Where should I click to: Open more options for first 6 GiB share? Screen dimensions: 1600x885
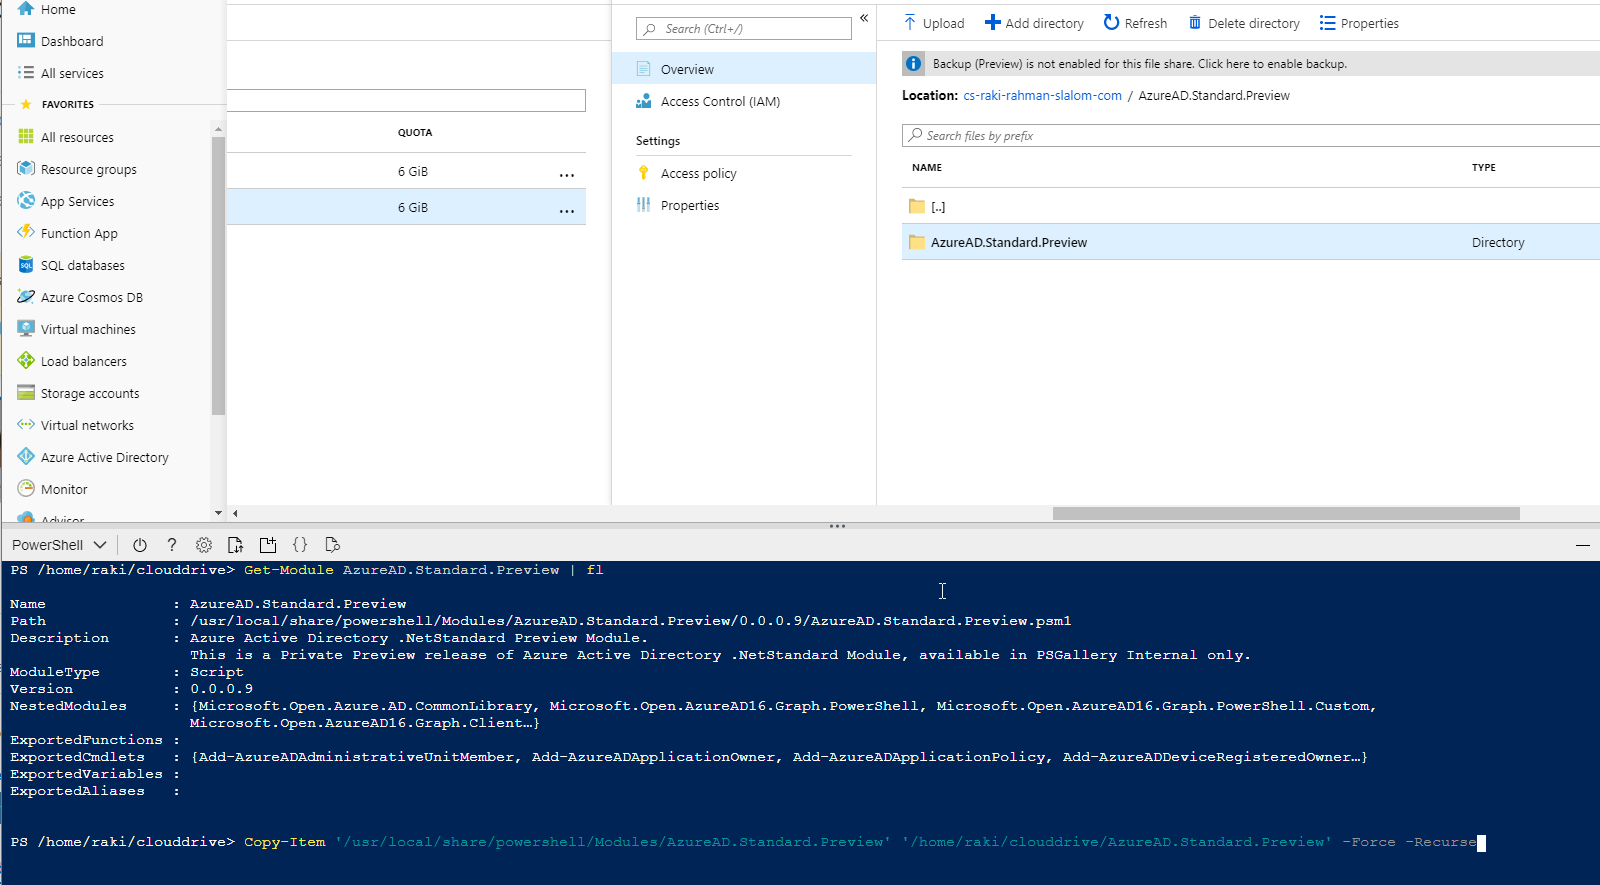567,174
